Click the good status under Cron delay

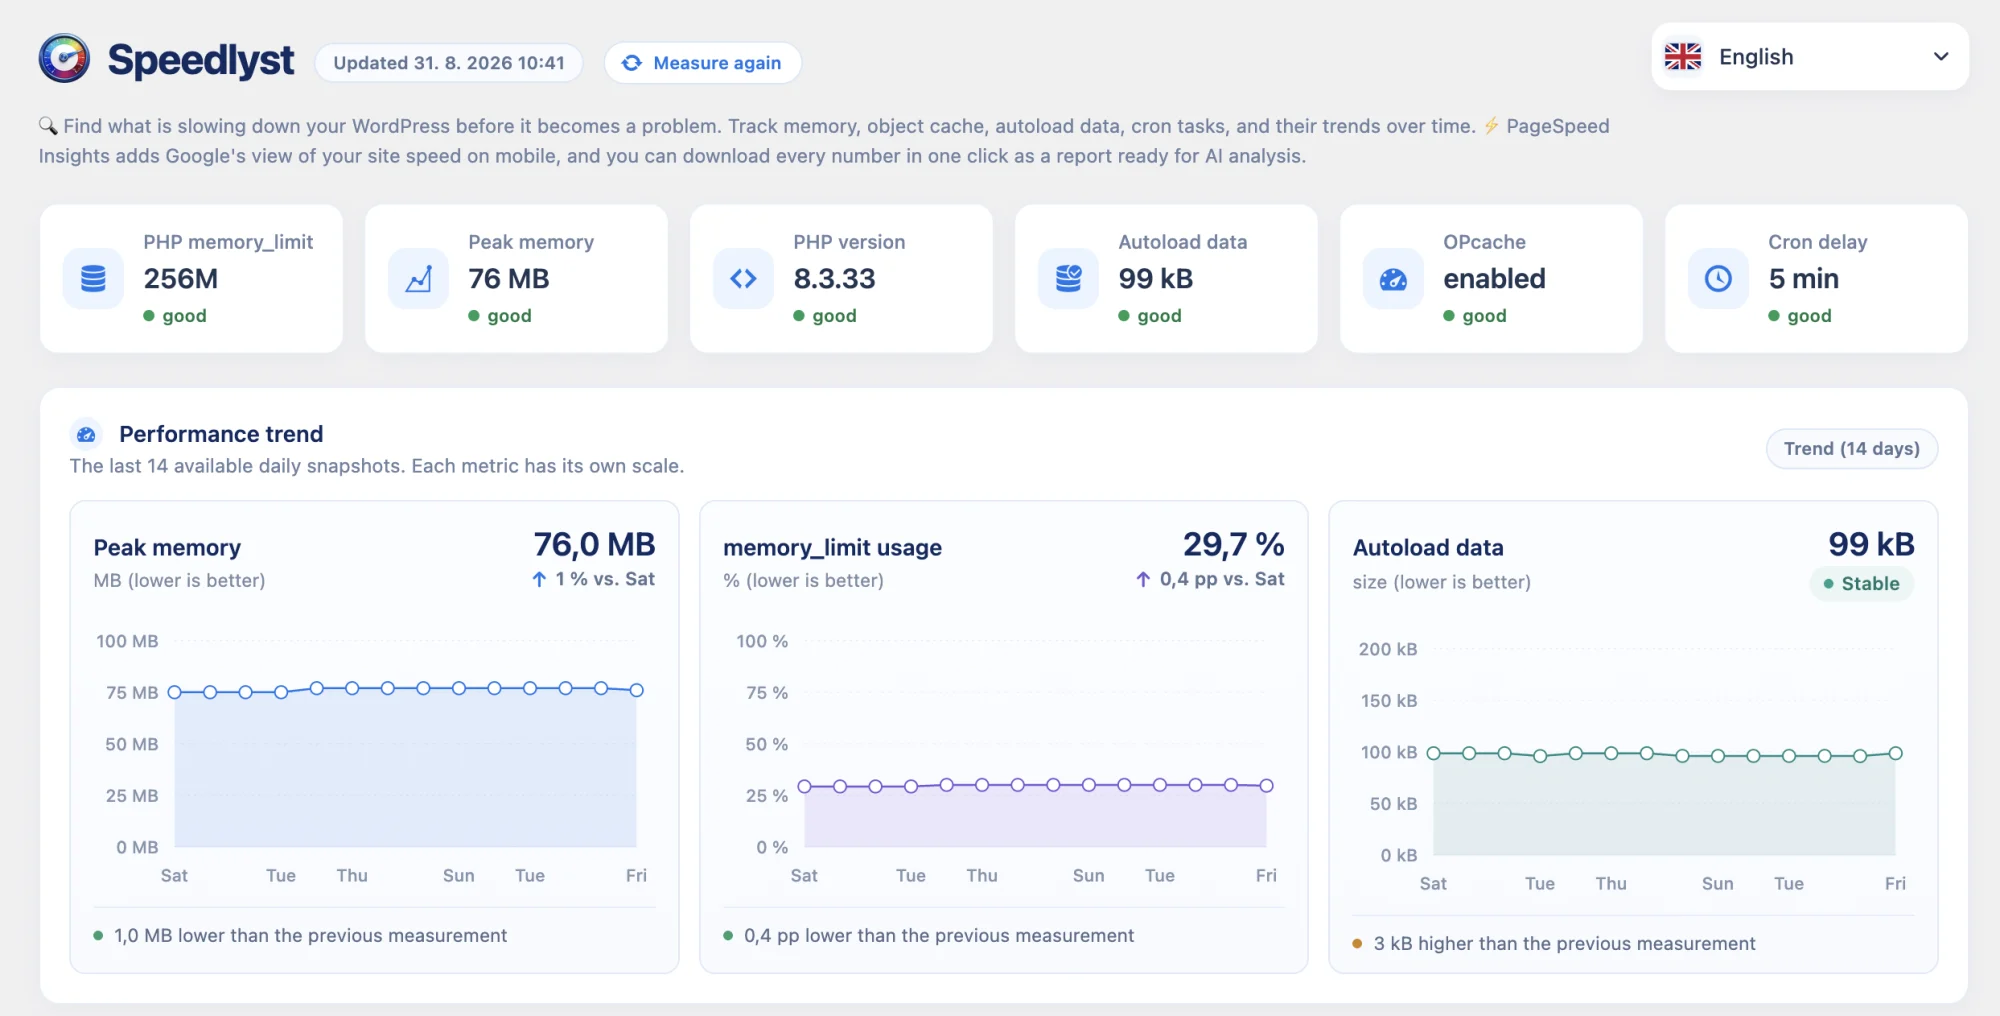pos(1800,316)
